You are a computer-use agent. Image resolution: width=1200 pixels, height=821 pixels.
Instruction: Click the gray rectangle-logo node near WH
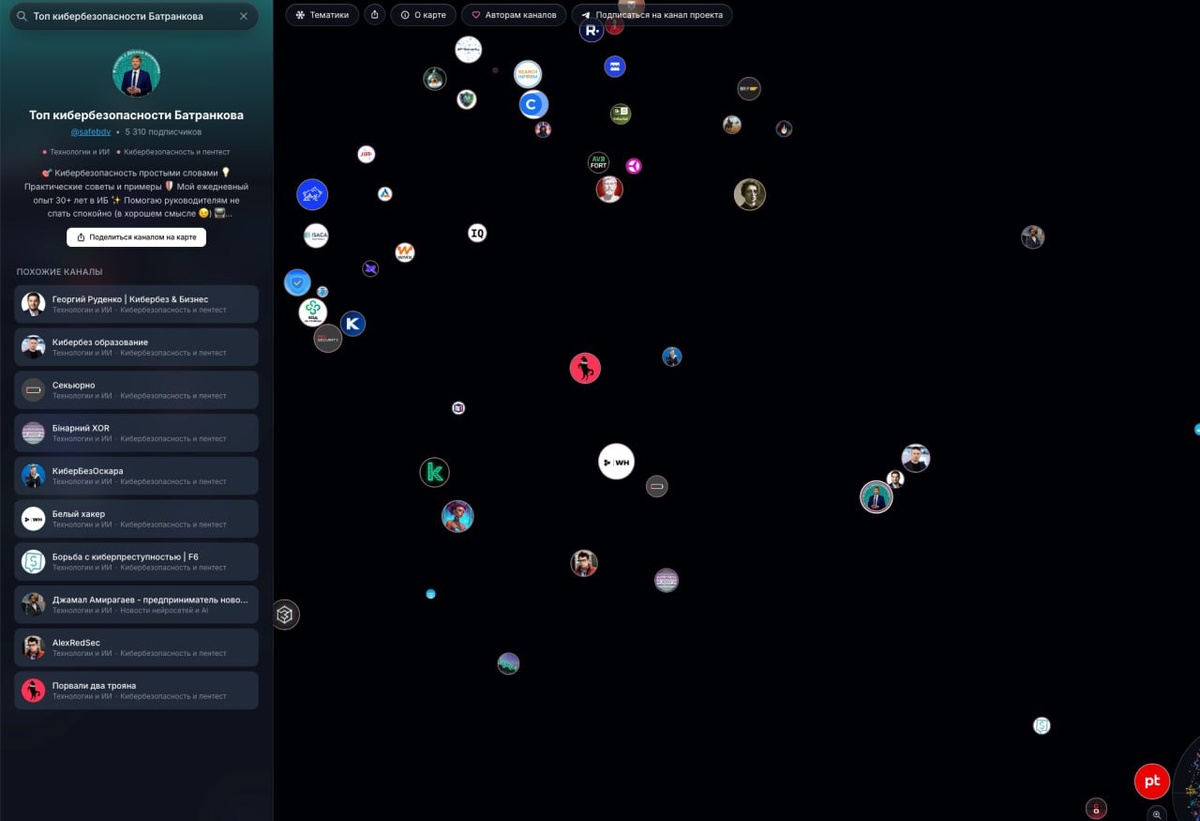pyautogui.click(x=656, y=486)
